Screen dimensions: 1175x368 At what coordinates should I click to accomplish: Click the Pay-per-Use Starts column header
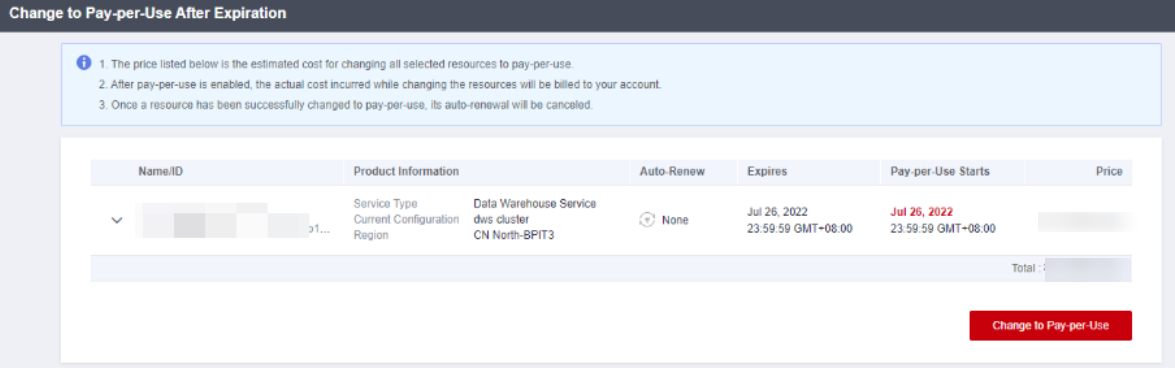pos(940,172)
